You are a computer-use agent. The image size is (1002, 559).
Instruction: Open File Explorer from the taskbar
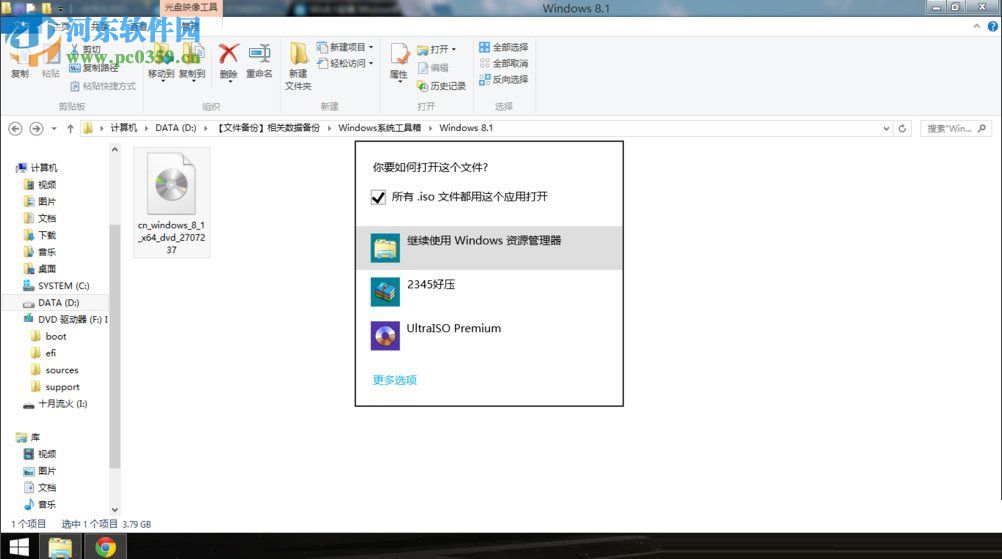(x=60, y=547)
